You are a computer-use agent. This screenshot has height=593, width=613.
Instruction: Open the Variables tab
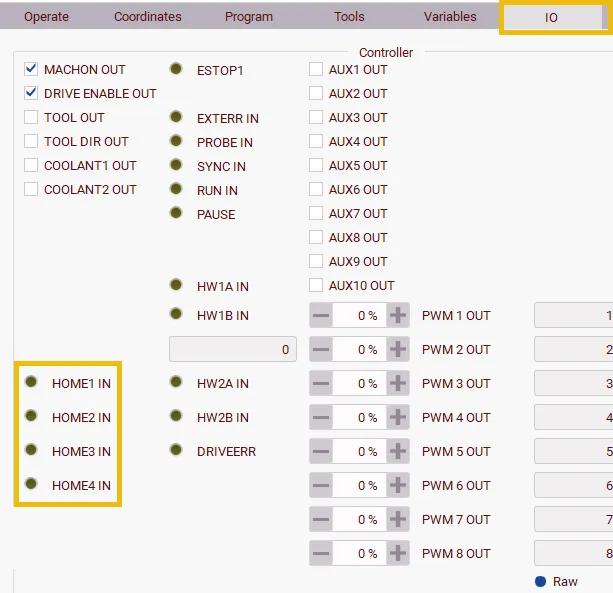(x=450, y=16)
